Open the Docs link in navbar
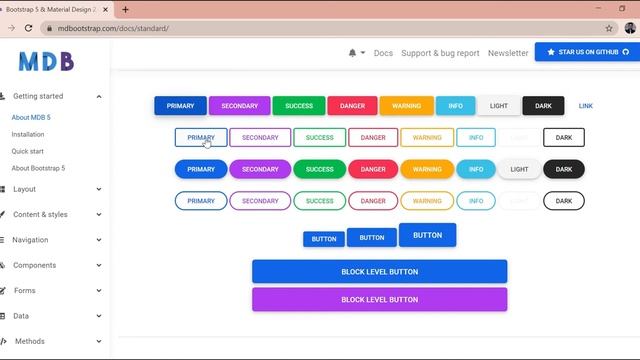 point(383,53)
